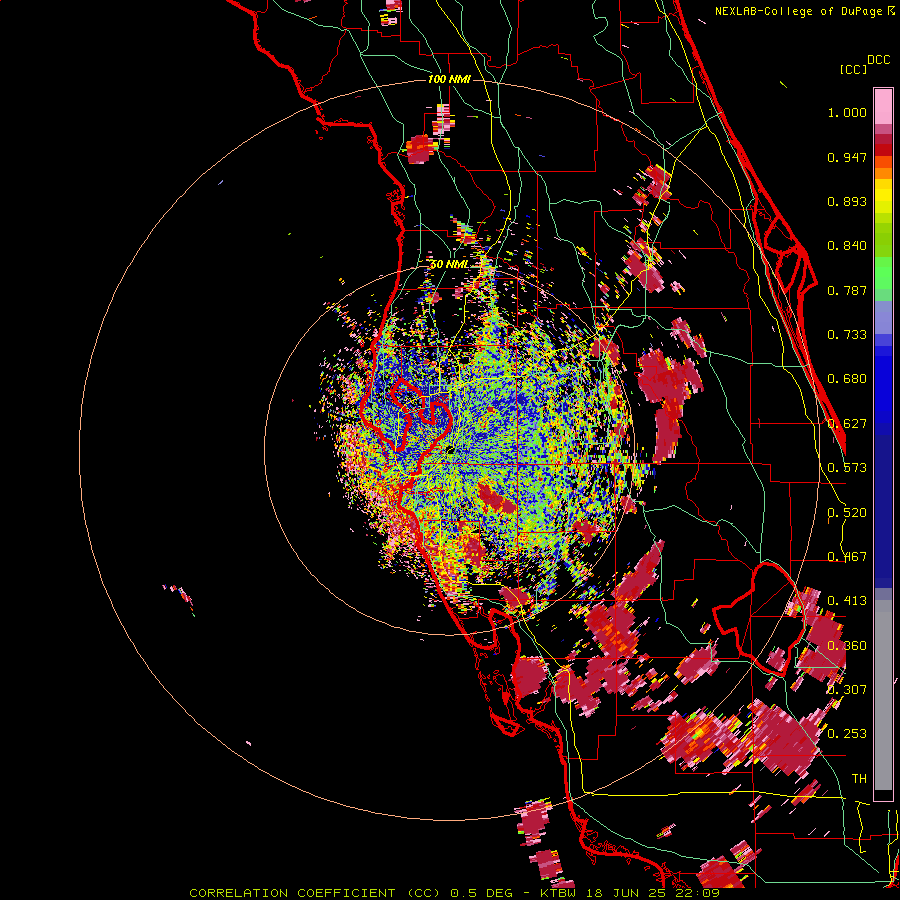Select the 0.893 legend value
This screenshot has height=900, width=900.
tap(847, 201)
